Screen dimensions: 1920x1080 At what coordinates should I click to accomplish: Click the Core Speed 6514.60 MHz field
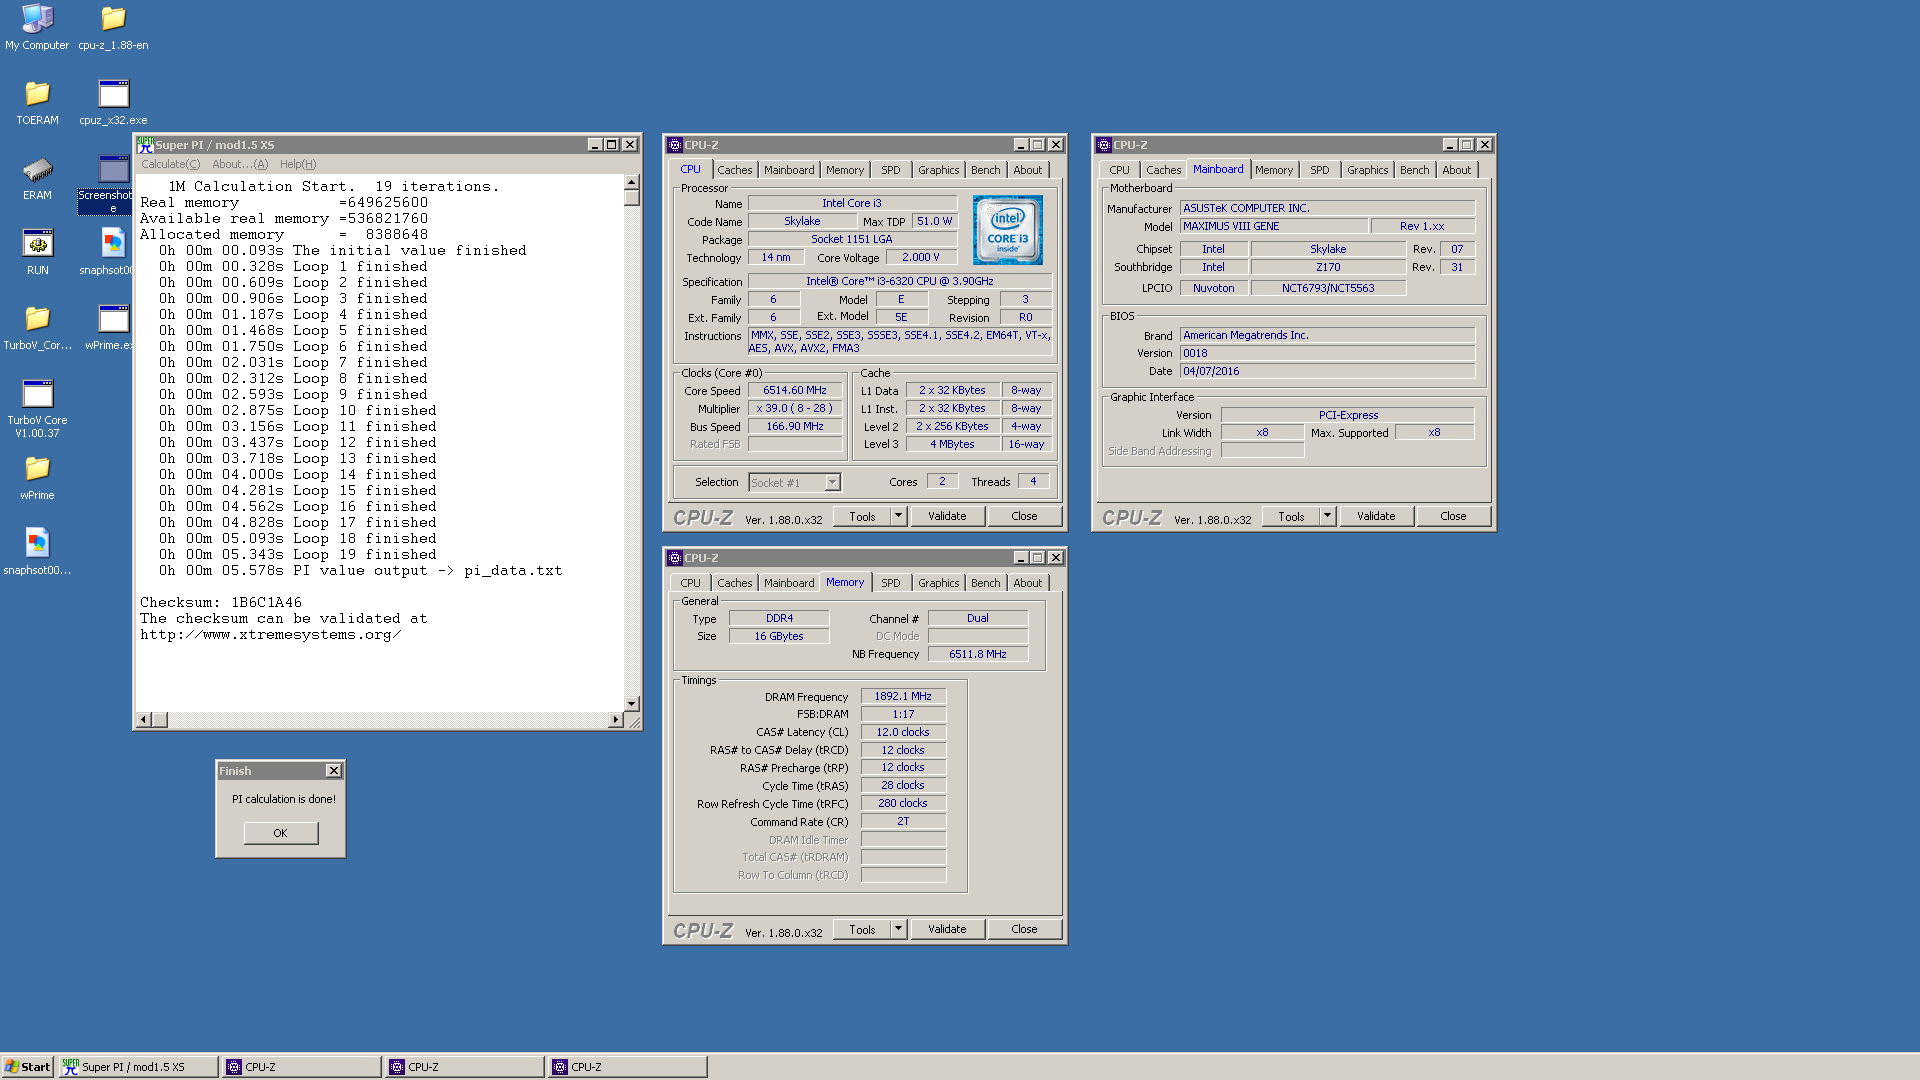tap(795, 391)
